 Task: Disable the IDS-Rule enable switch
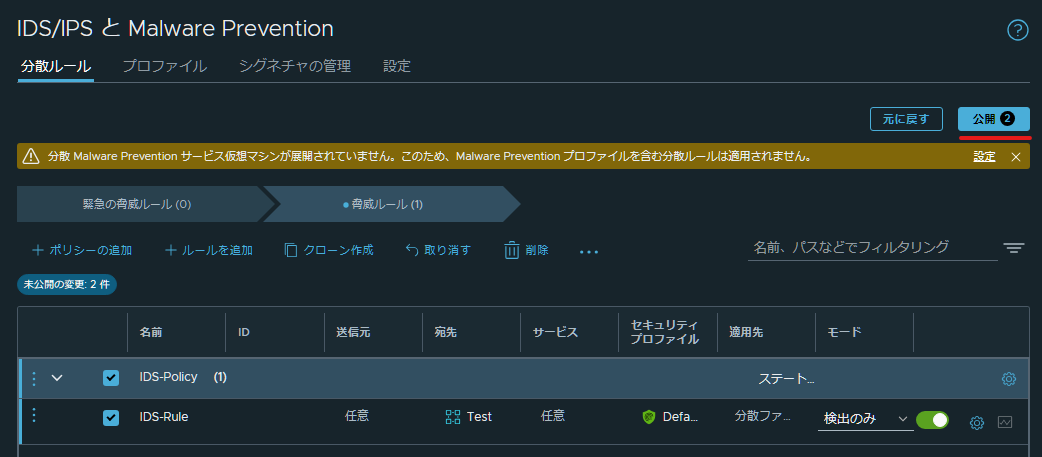[932, 420]
